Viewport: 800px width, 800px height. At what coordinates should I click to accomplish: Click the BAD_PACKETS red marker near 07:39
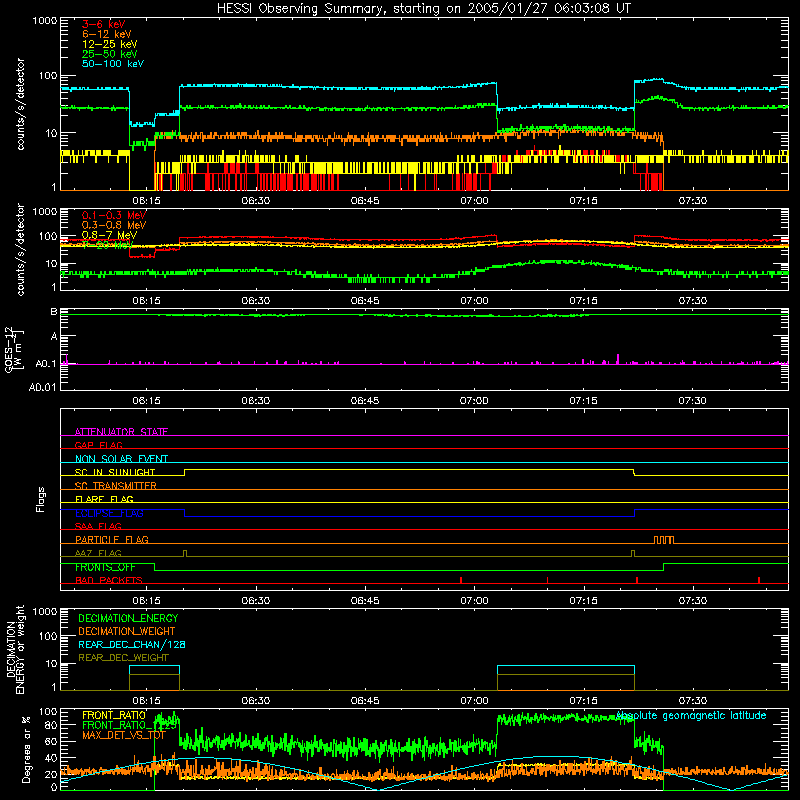[759, 580]
